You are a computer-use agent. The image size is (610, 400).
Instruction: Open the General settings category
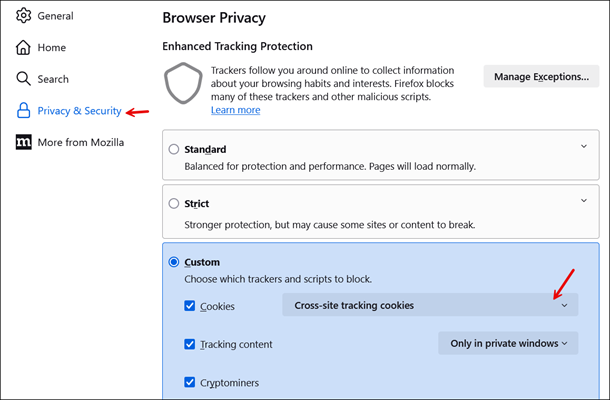(x=44, y=16)
